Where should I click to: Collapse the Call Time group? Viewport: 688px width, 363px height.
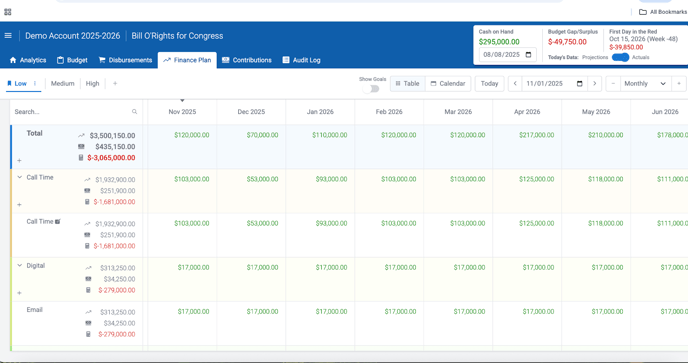pos(19,177)
